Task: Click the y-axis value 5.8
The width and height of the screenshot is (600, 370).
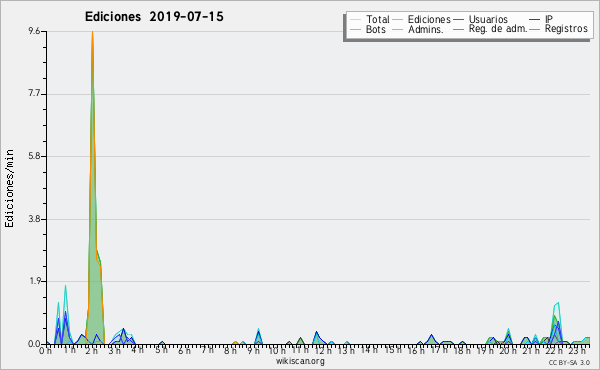Action: pyautogui.click(x=34, y=156)
